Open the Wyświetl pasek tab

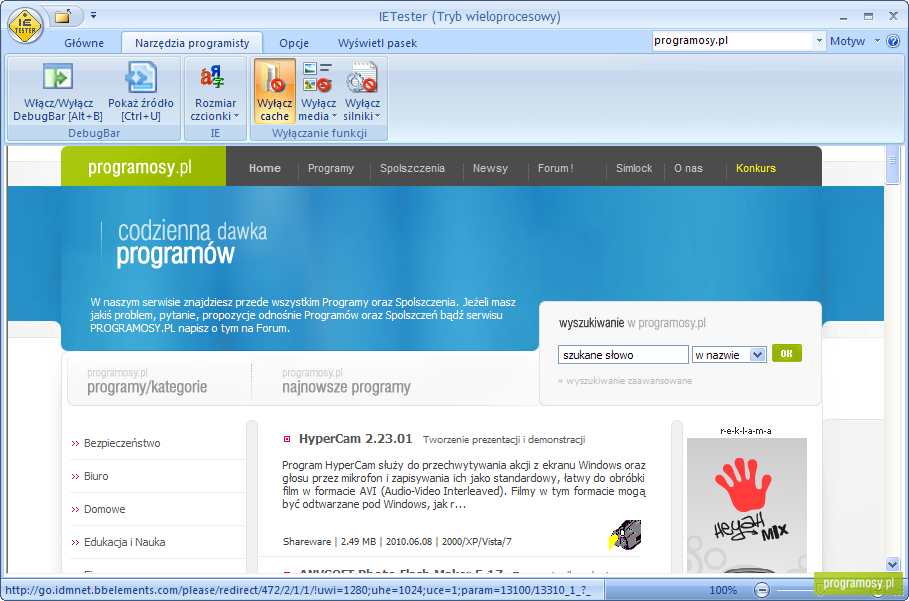pos(377,43)
